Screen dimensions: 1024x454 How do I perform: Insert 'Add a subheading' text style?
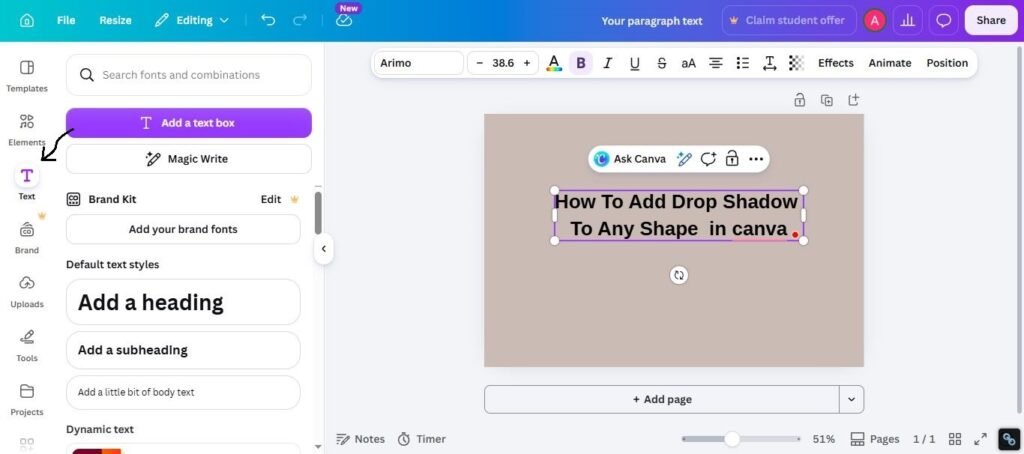tap(183, 350)
